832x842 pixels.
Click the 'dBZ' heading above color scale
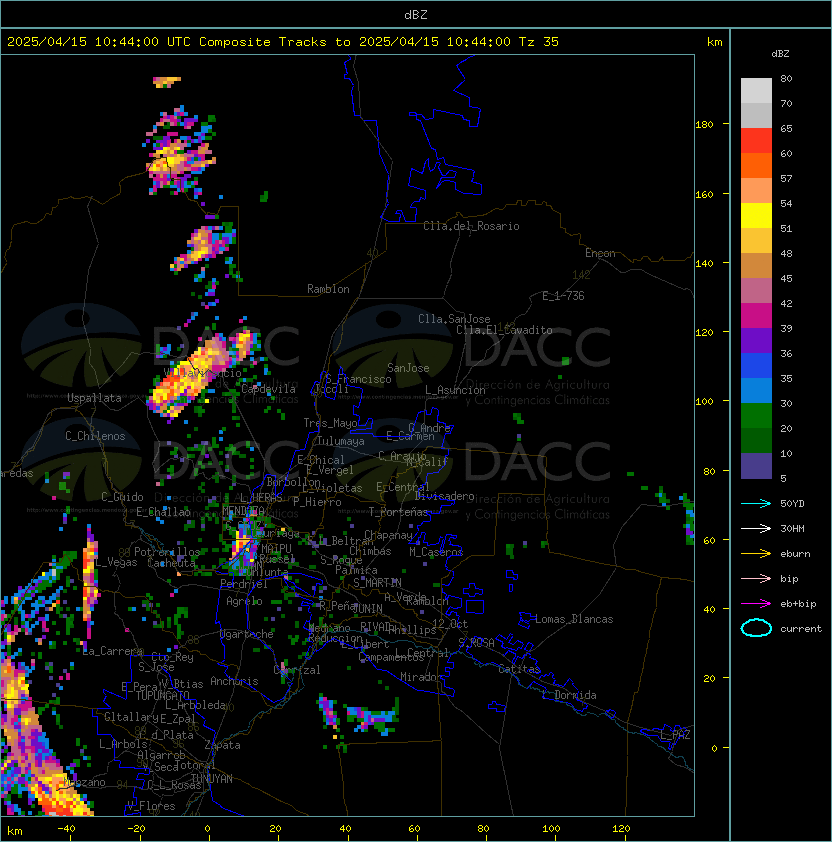[x=780, y=54]
